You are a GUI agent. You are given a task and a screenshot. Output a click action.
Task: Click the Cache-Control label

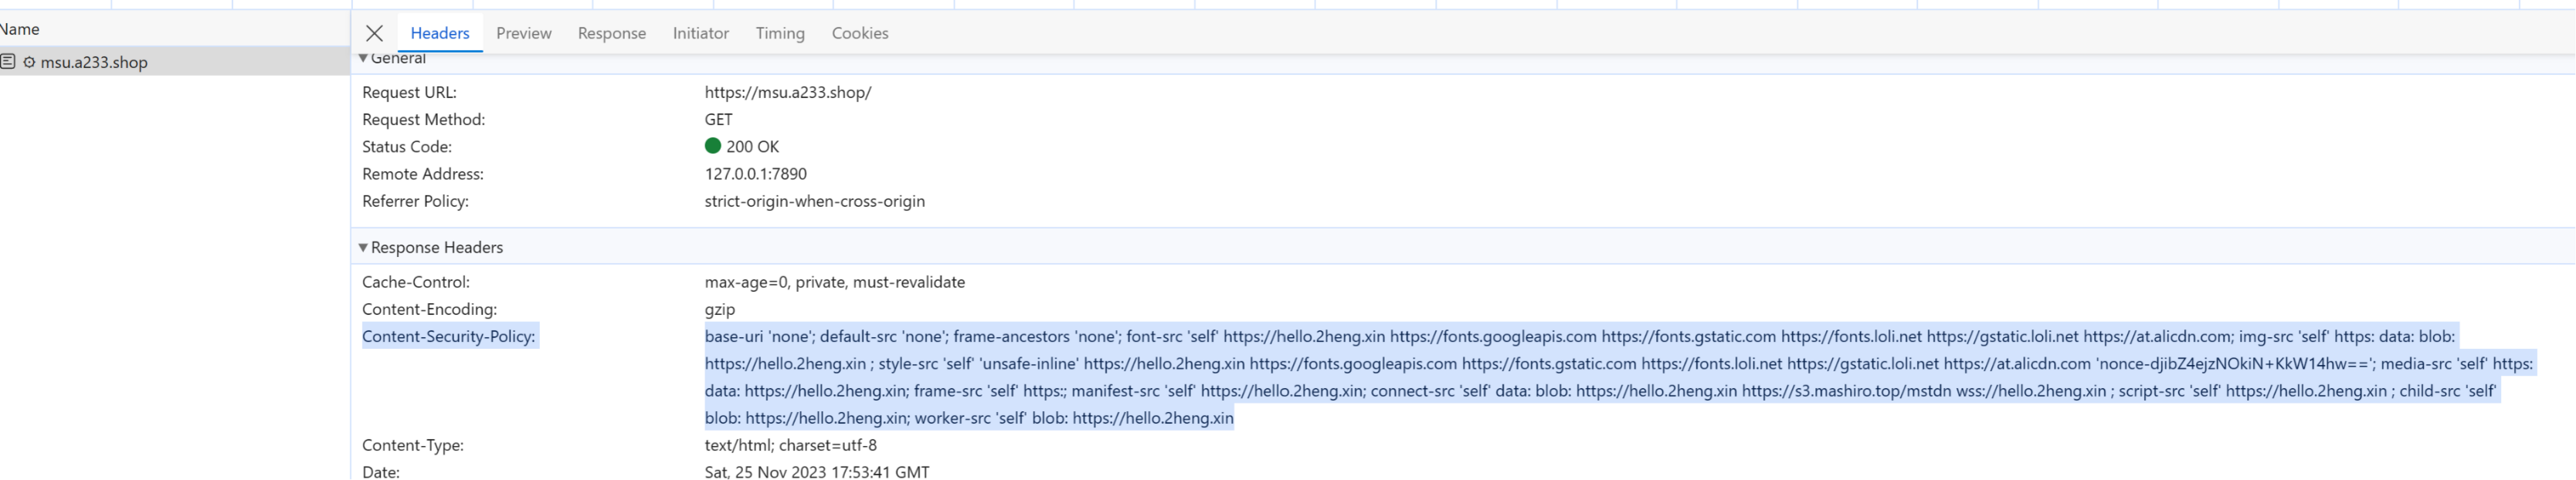coord(415,282)
